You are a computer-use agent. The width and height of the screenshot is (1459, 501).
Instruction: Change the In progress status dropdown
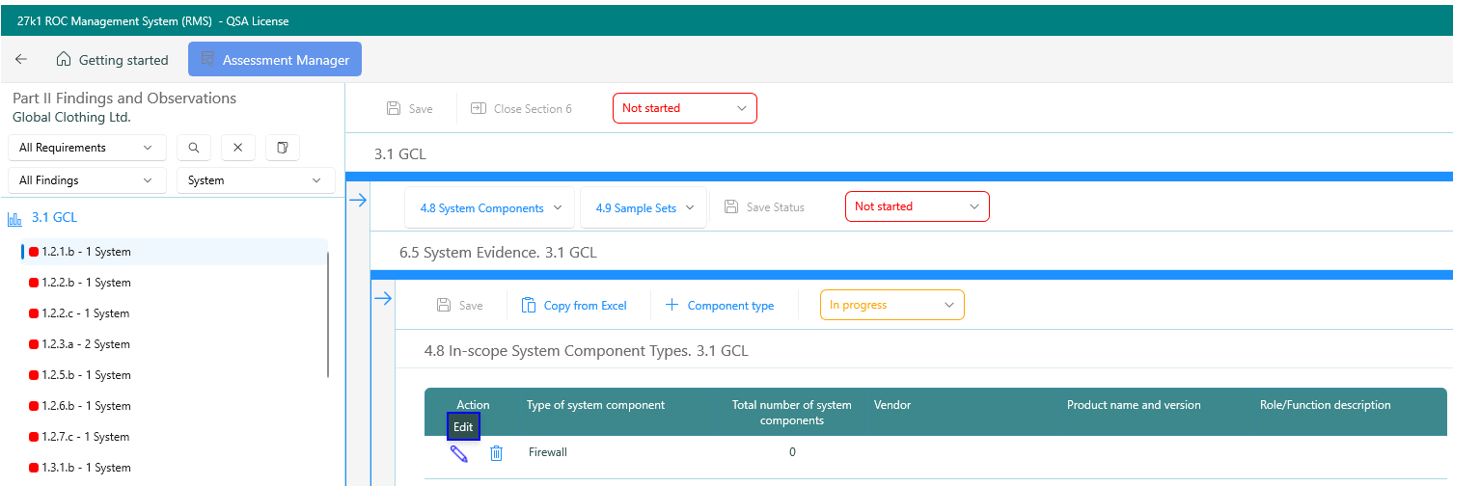(x=892, y=305)
